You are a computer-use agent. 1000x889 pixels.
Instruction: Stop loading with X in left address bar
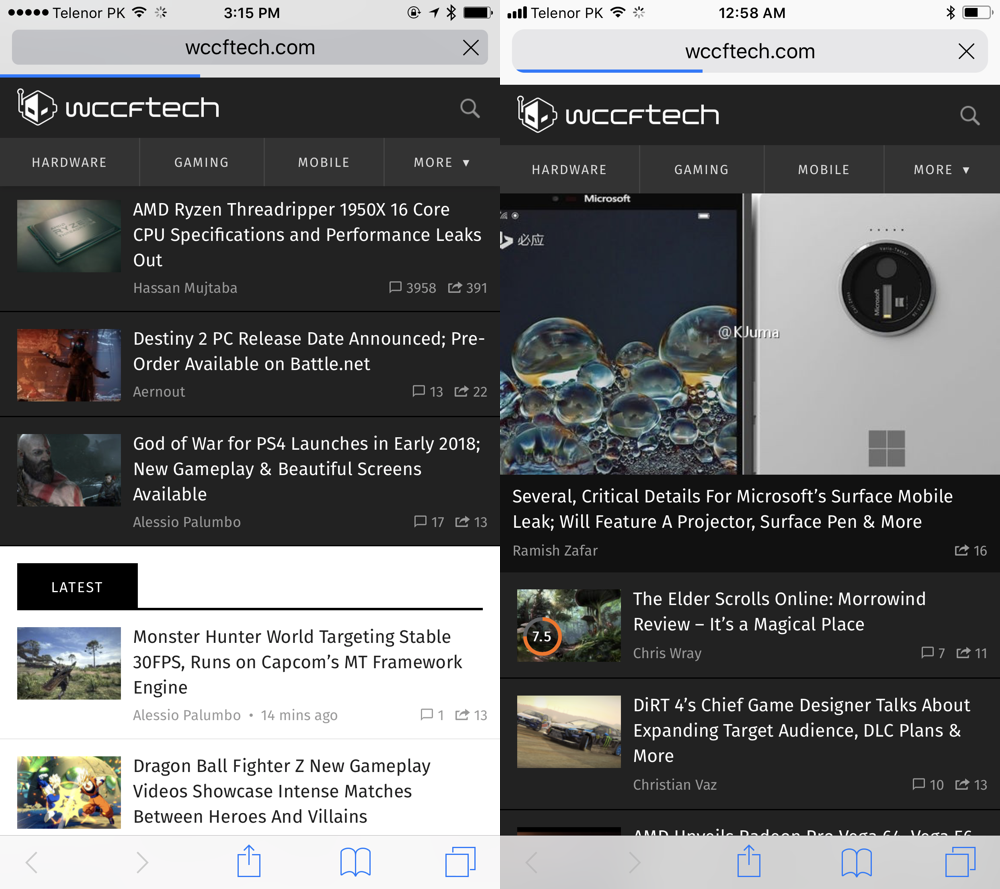[471, 47]
